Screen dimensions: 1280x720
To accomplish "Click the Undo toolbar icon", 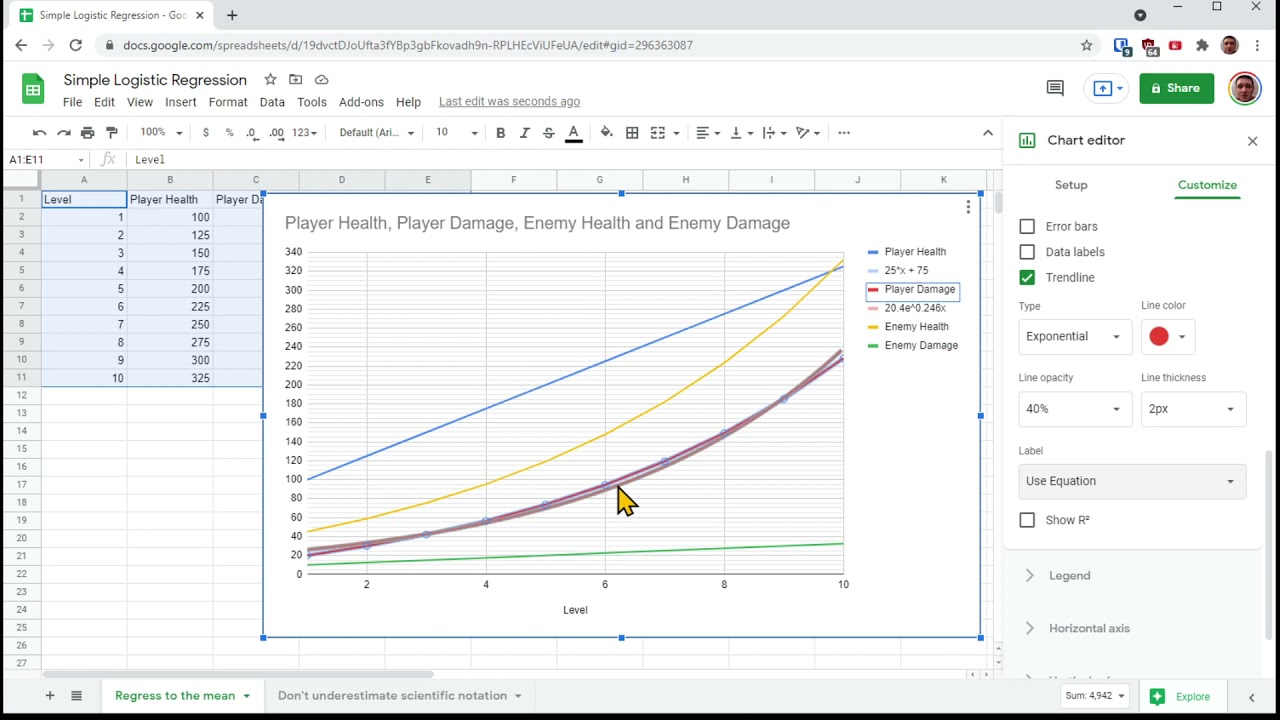I will point(39,132).
